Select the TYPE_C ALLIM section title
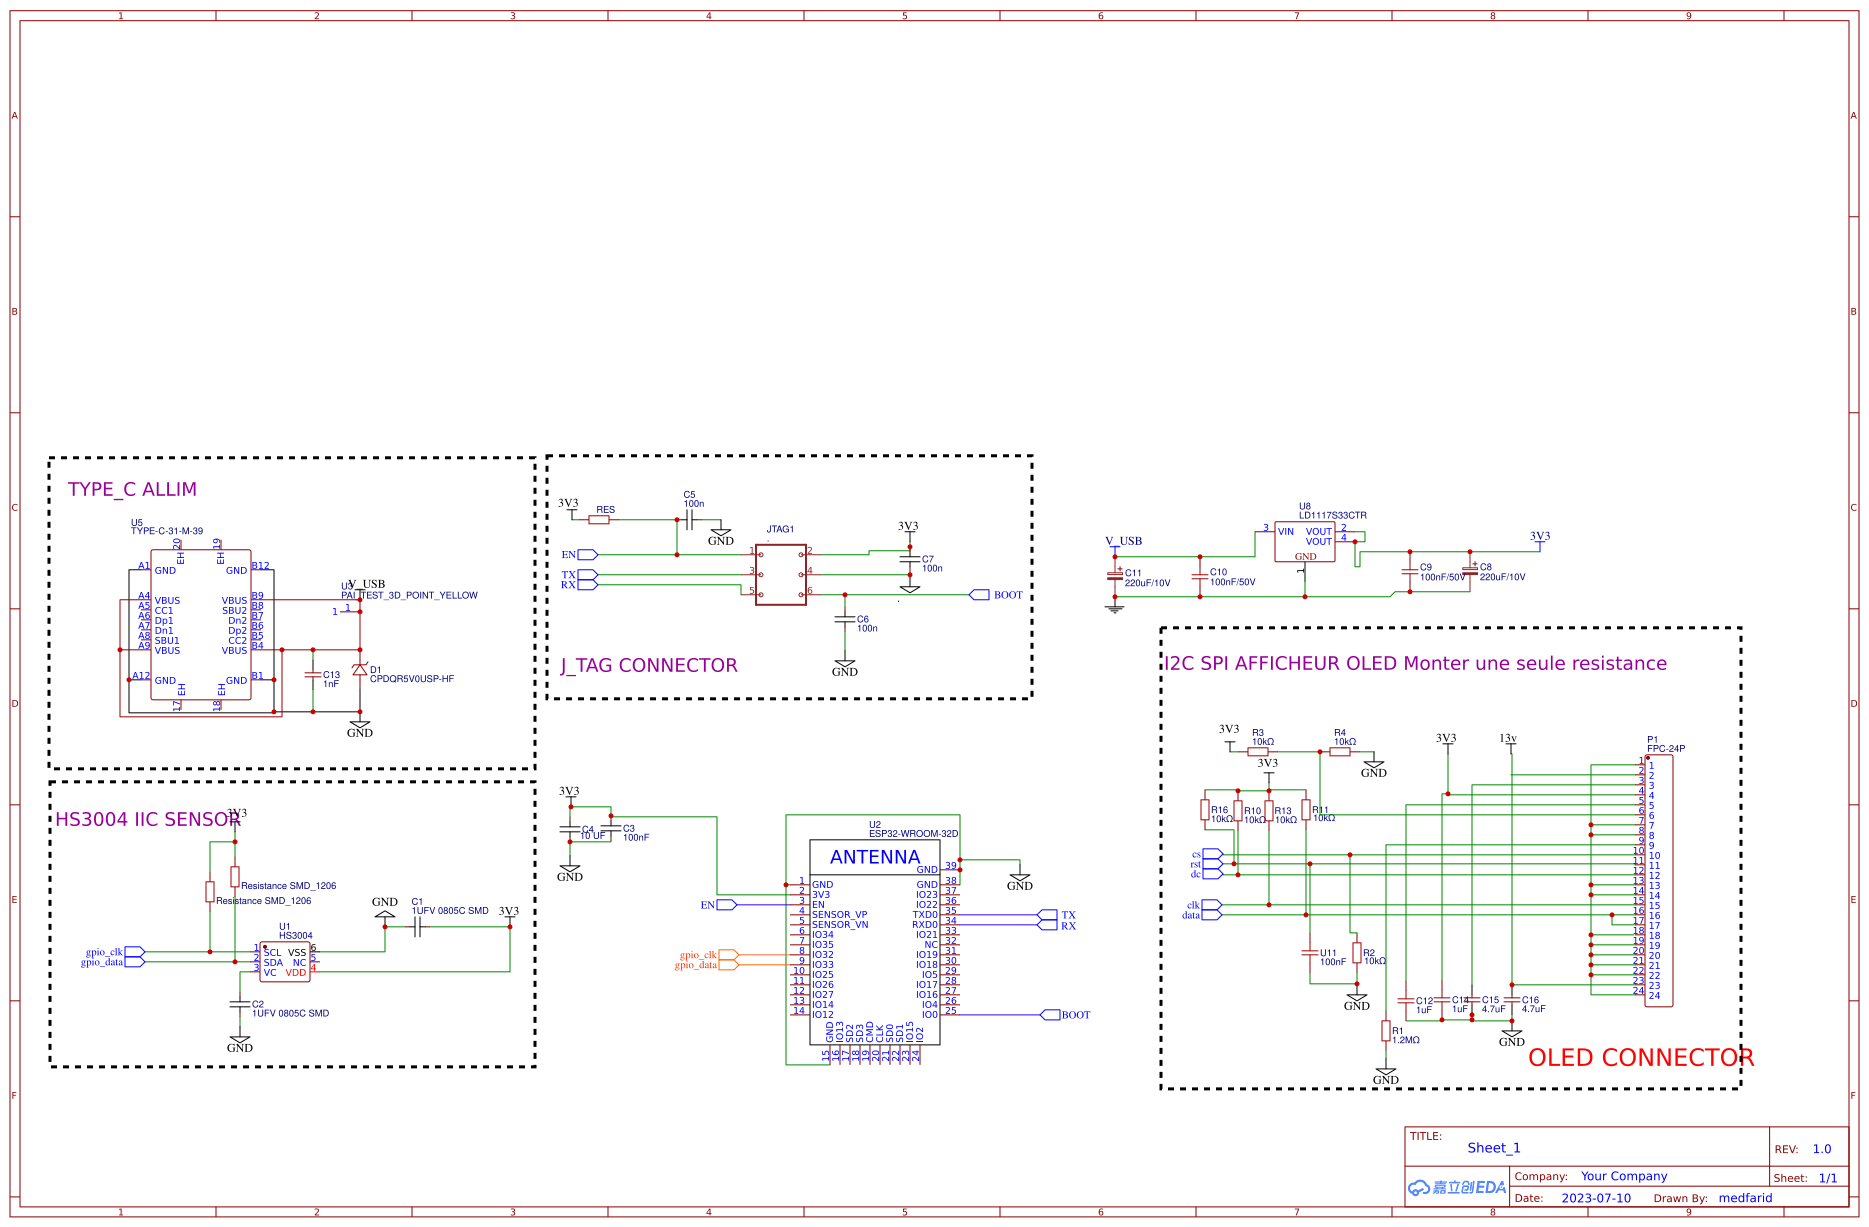Screen dimensions: 1869x1227 (132, 489)
